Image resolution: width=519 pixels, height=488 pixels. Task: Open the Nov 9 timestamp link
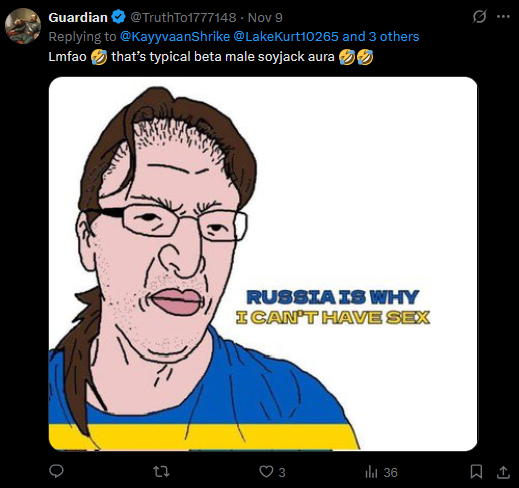pos(265,17)
